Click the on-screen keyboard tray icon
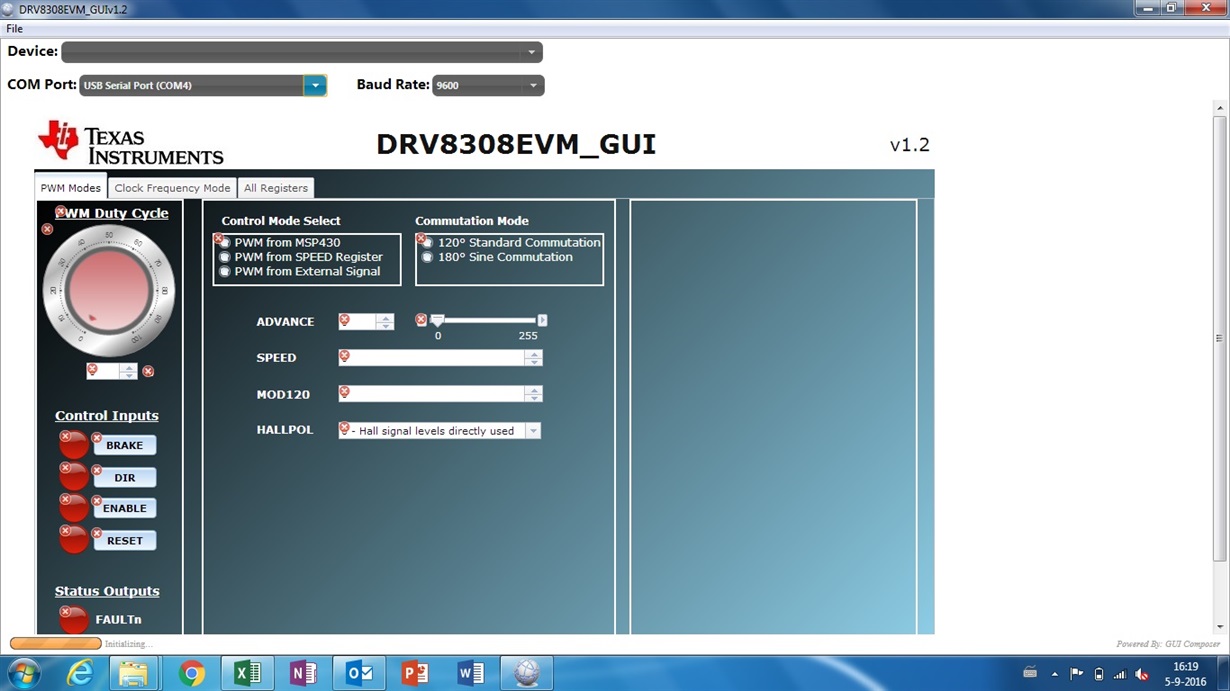Viewport: 1230px width, 691px height. coord(1030,673)
